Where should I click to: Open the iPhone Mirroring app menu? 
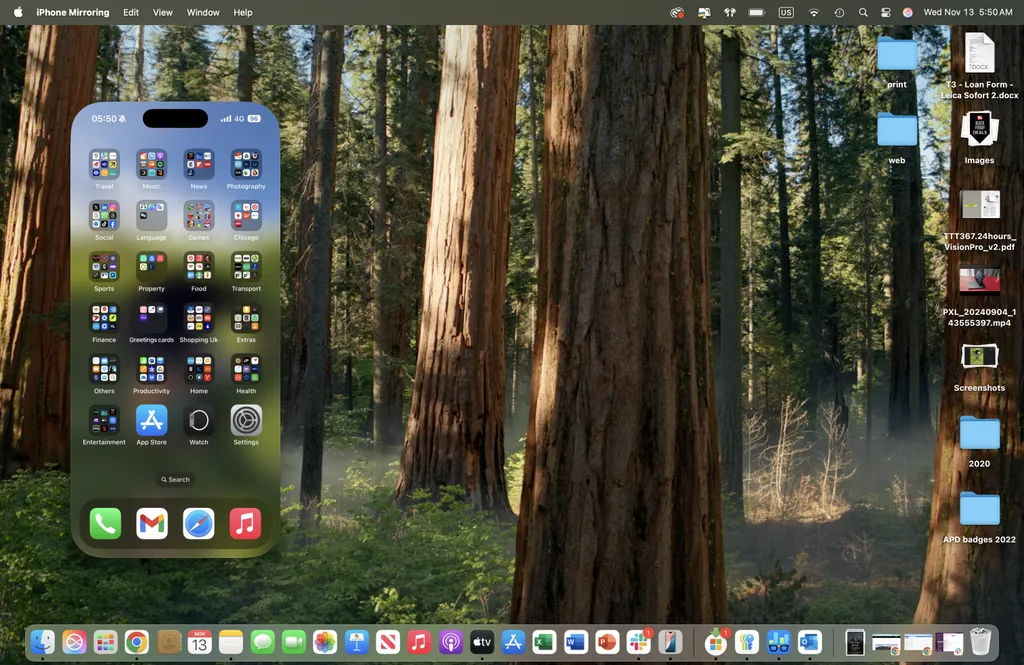[73, 12]
